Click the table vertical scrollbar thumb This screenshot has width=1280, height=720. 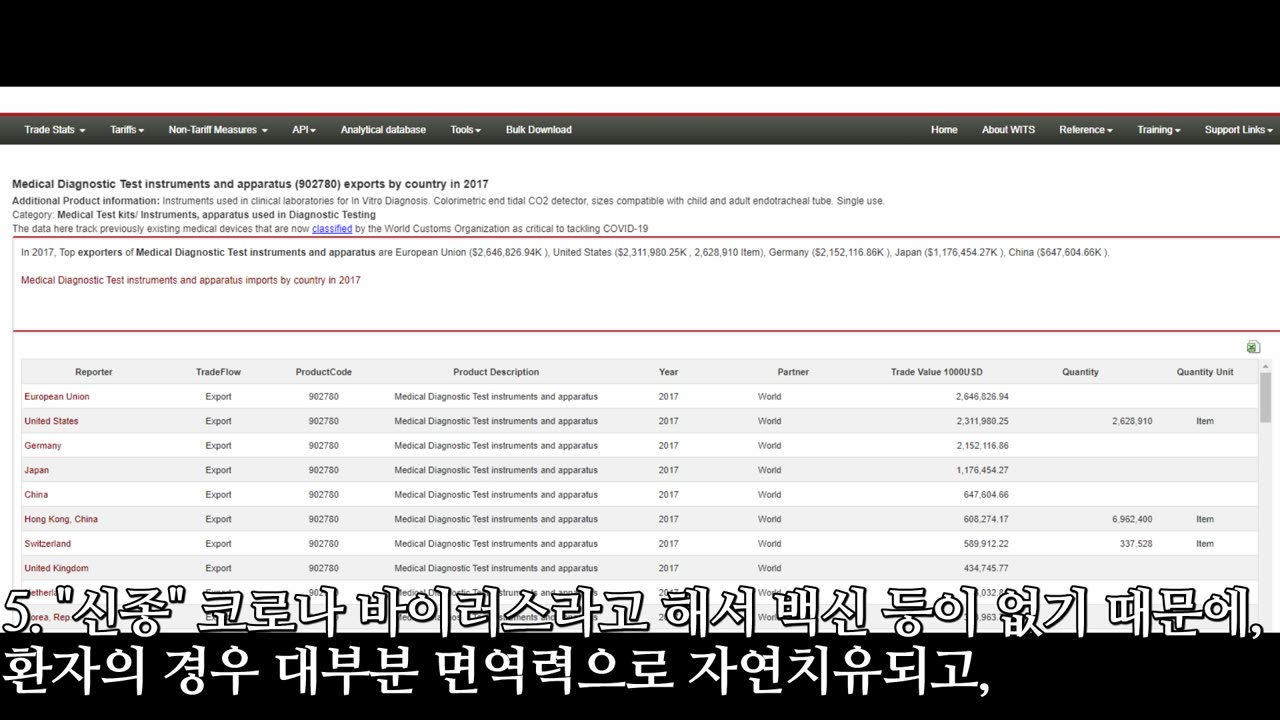tap(1266, 398)
